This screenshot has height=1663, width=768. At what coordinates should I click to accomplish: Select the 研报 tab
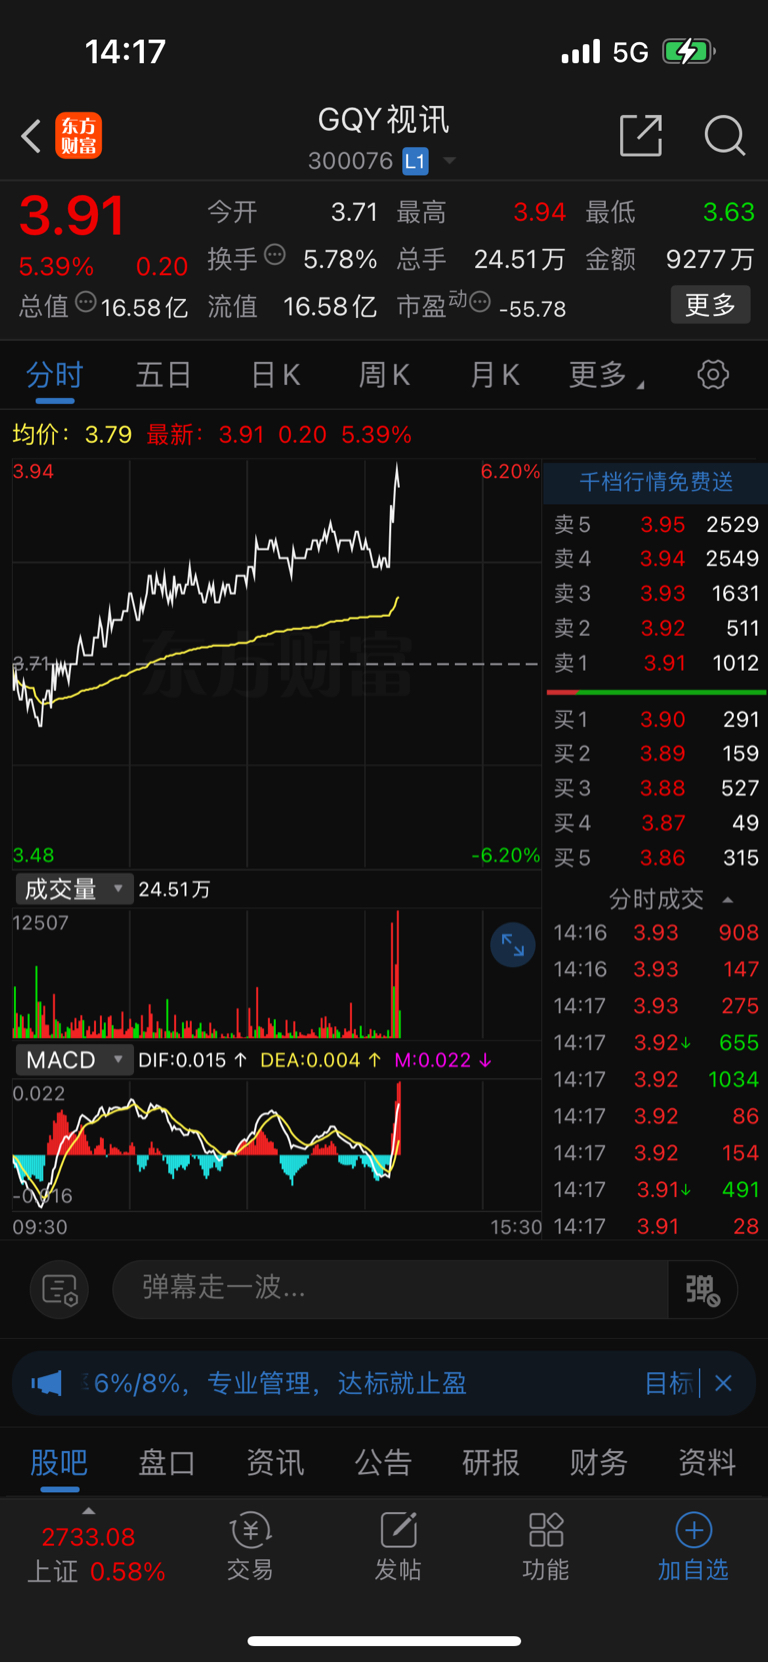pos(491,1463)
